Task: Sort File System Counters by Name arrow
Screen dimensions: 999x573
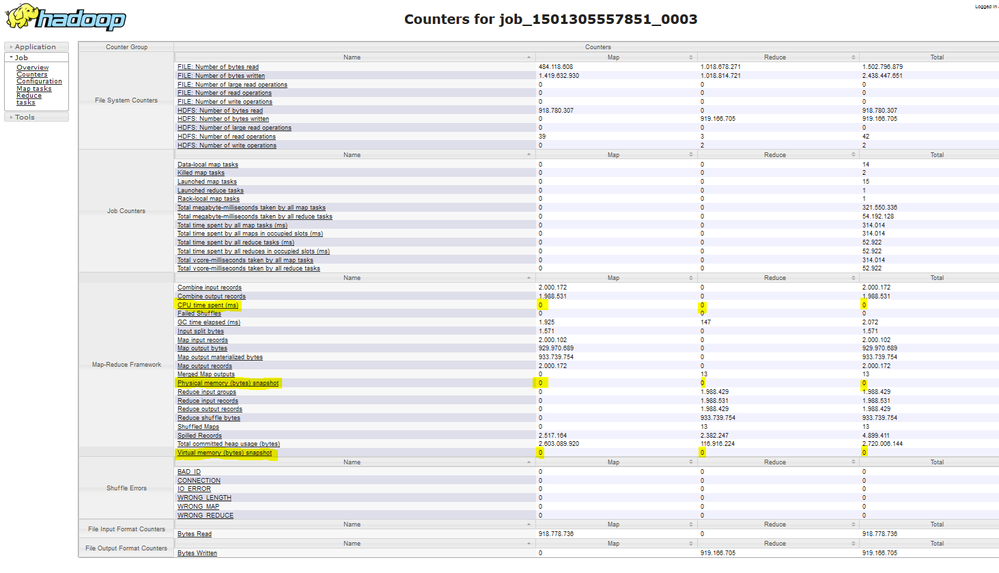Action: pos(529,57)
